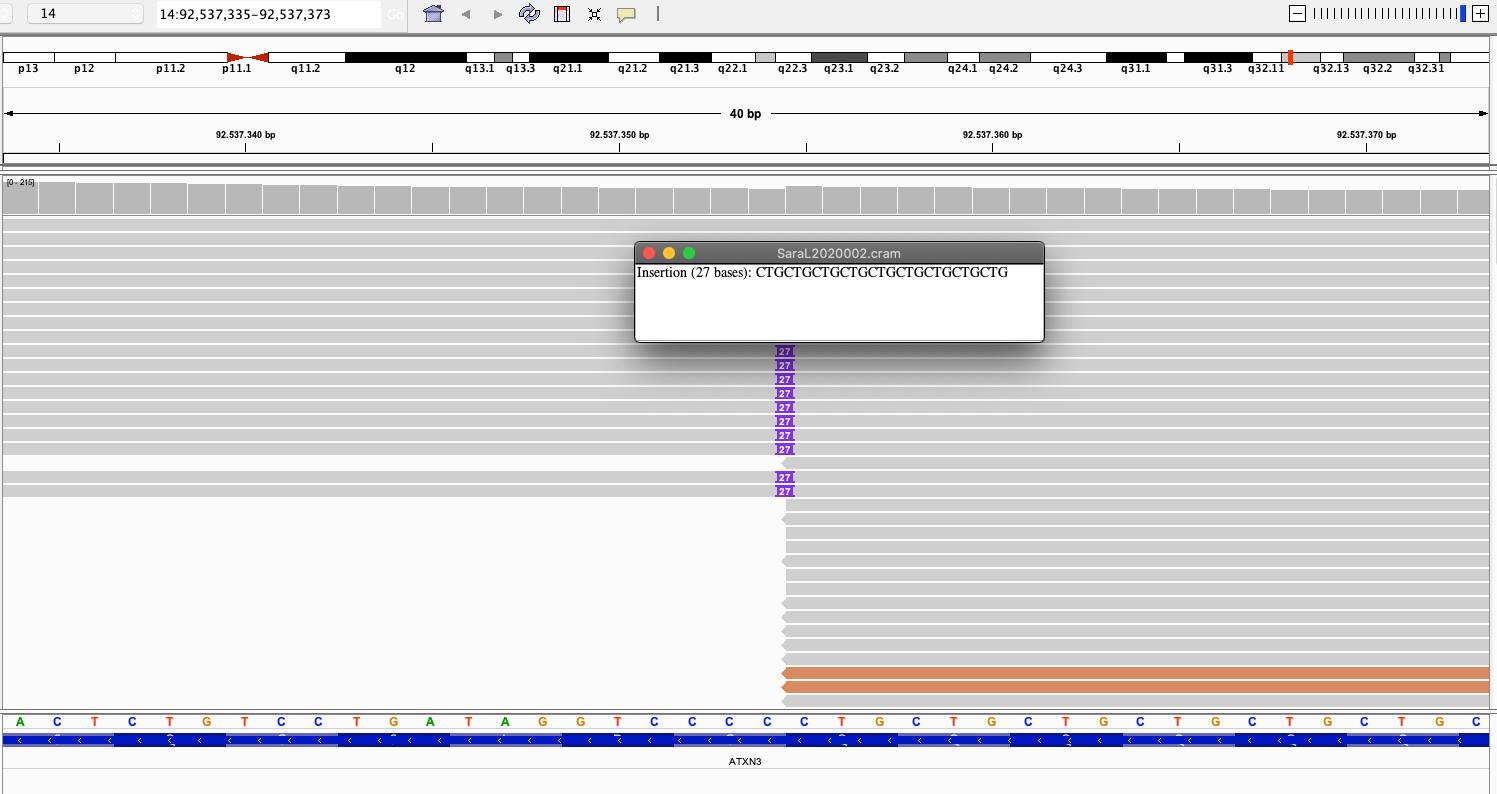This screenshot has width=1497, height=794.
Task: Minimize the SaraL2020002.cram popup with the yellow button
Action: 669,253
